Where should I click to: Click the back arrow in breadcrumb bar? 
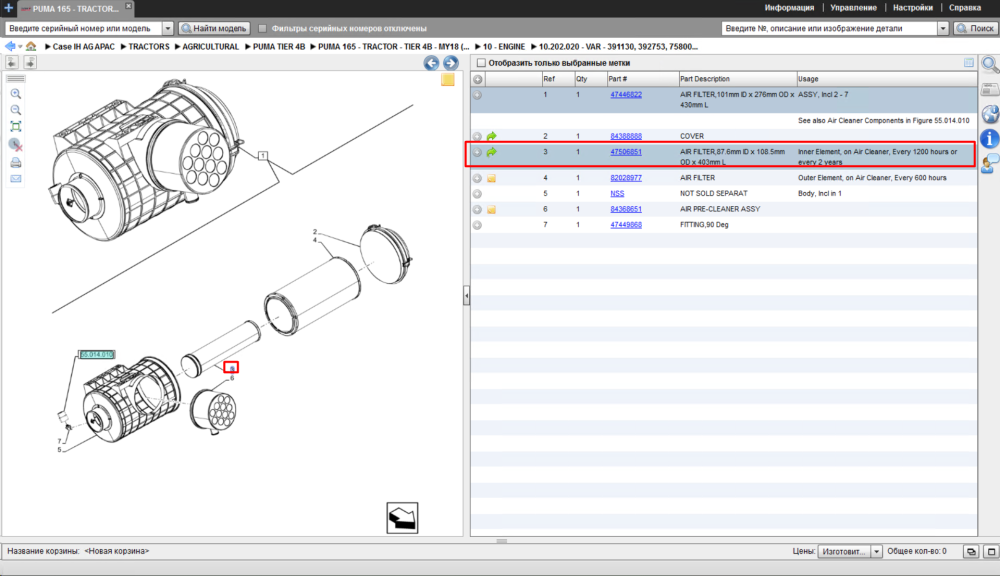click(10, 47)
